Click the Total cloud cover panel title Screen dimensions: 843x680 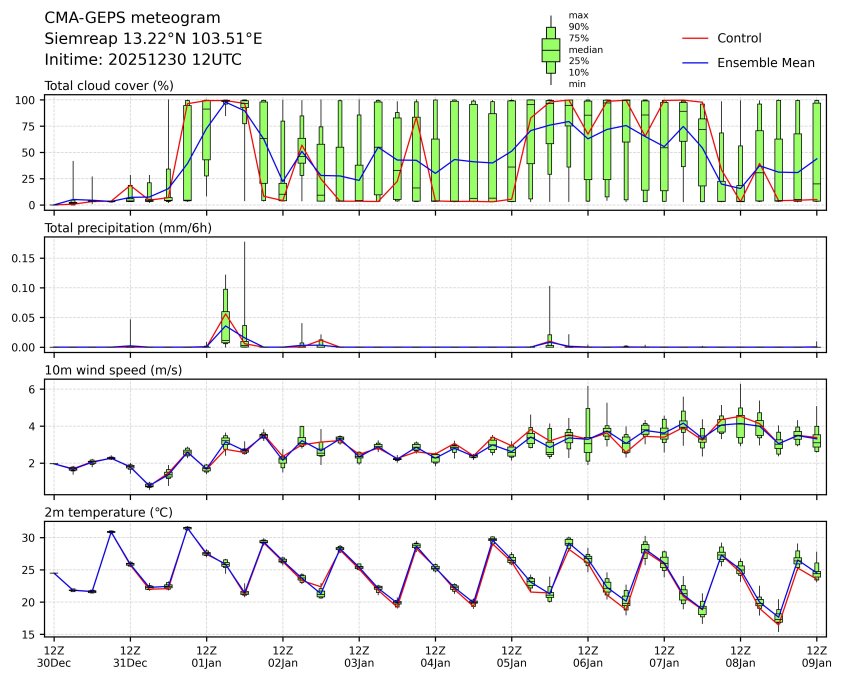click(x=109, y=86)
